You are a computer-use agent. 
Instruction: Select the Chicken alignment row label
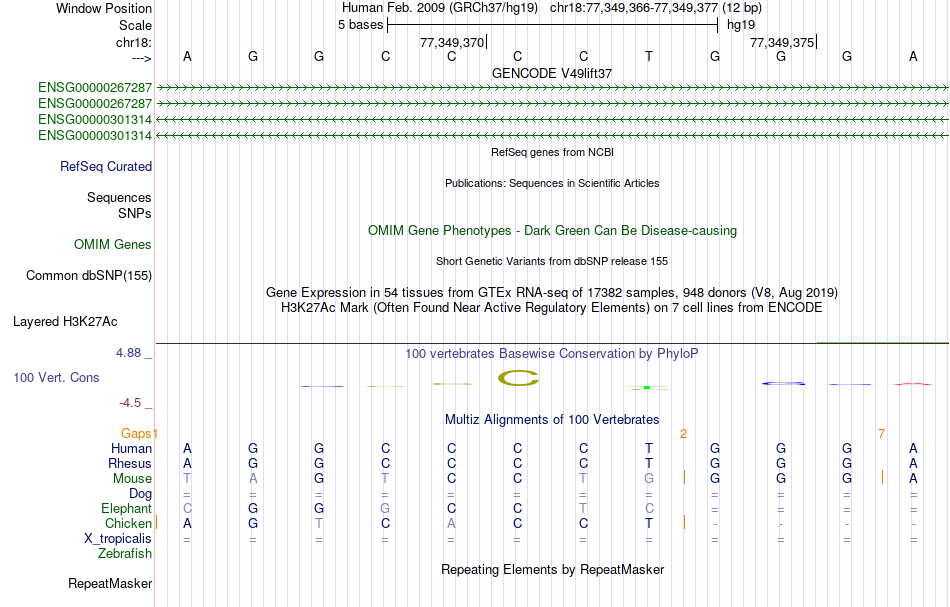tap(128, 523)
